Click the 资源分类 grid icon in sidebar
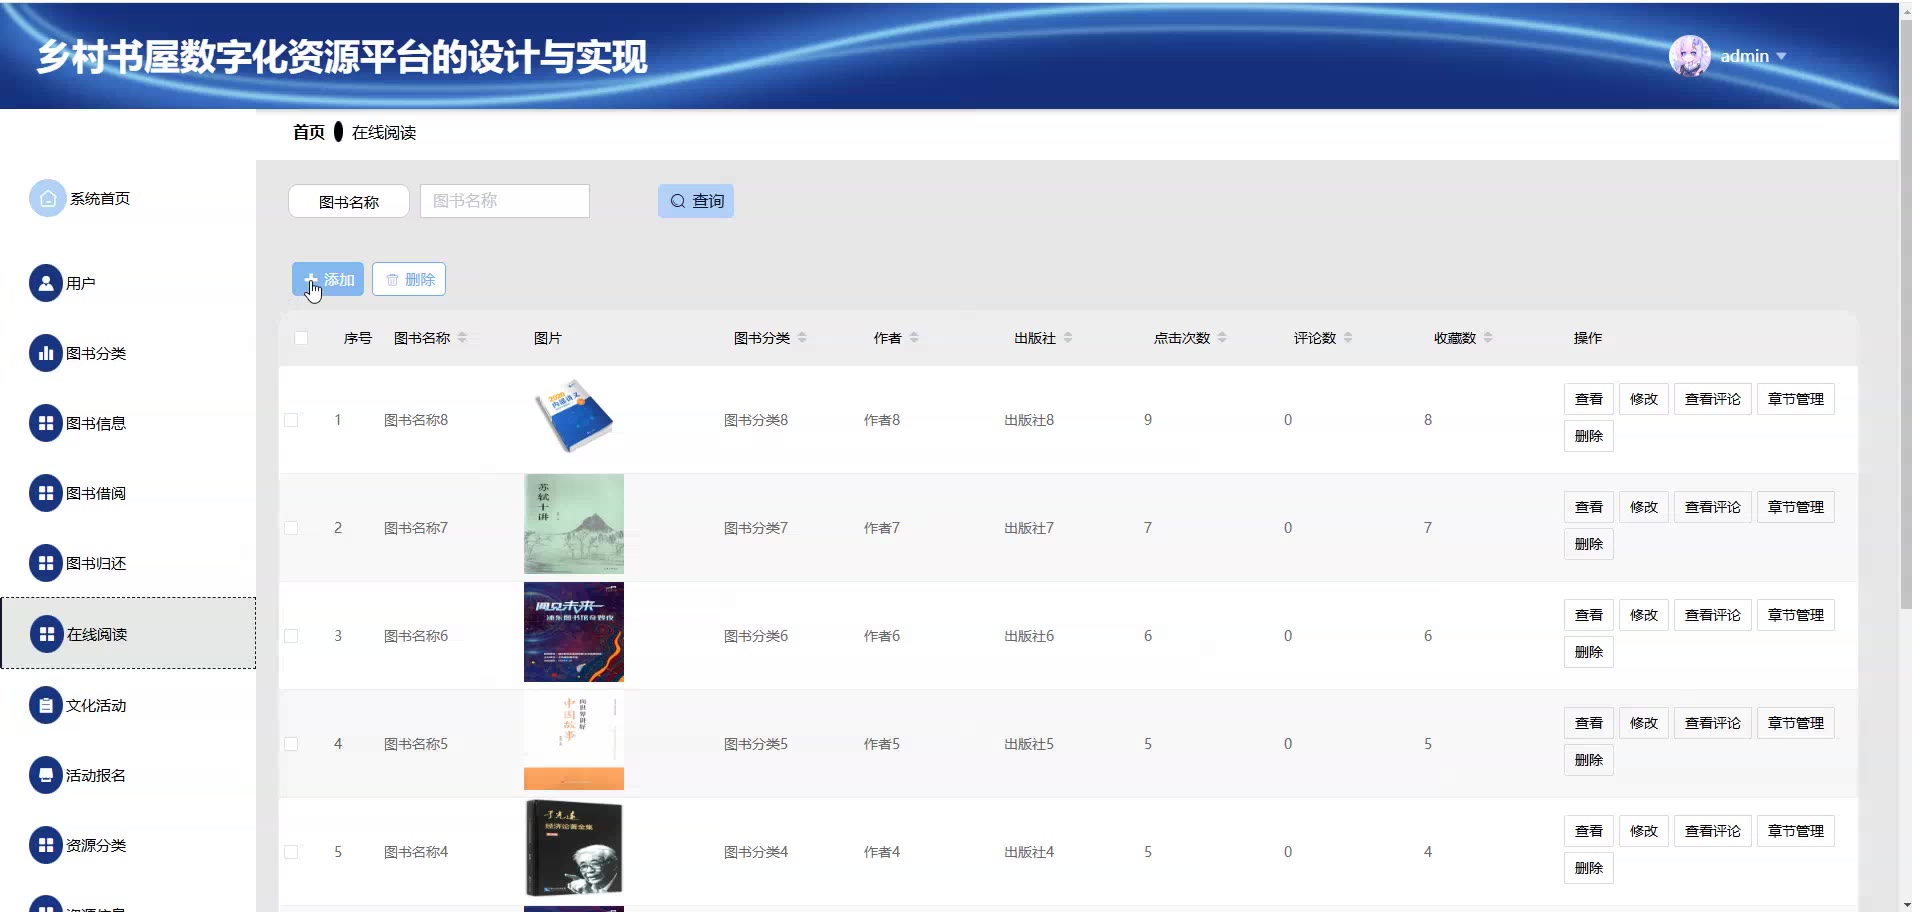1912x912 pixels. 46,845
